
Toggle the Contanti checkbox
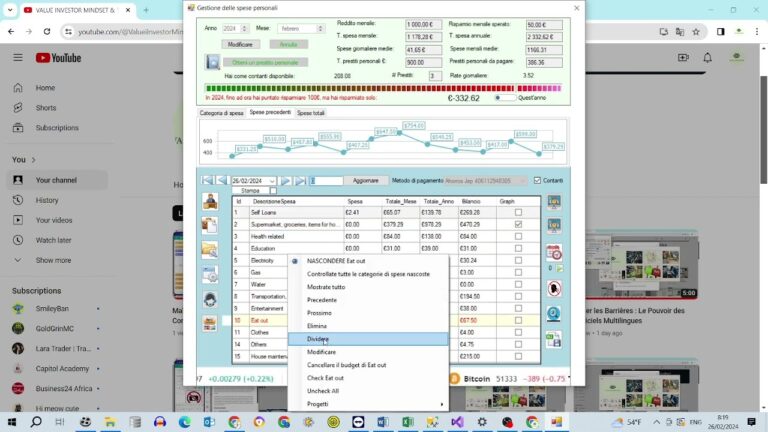tap(537, 181)
